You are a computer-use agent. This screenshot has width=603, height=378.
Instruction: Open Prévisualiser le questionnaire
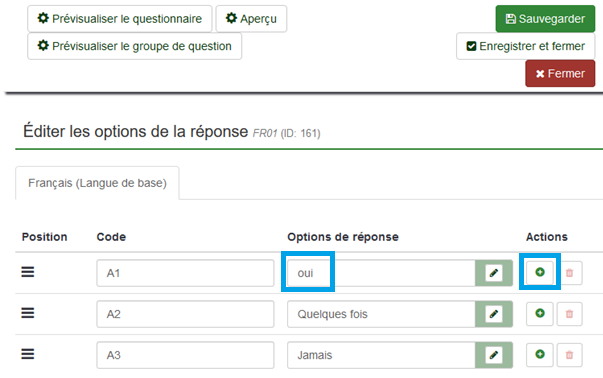(x=120, y=19)
